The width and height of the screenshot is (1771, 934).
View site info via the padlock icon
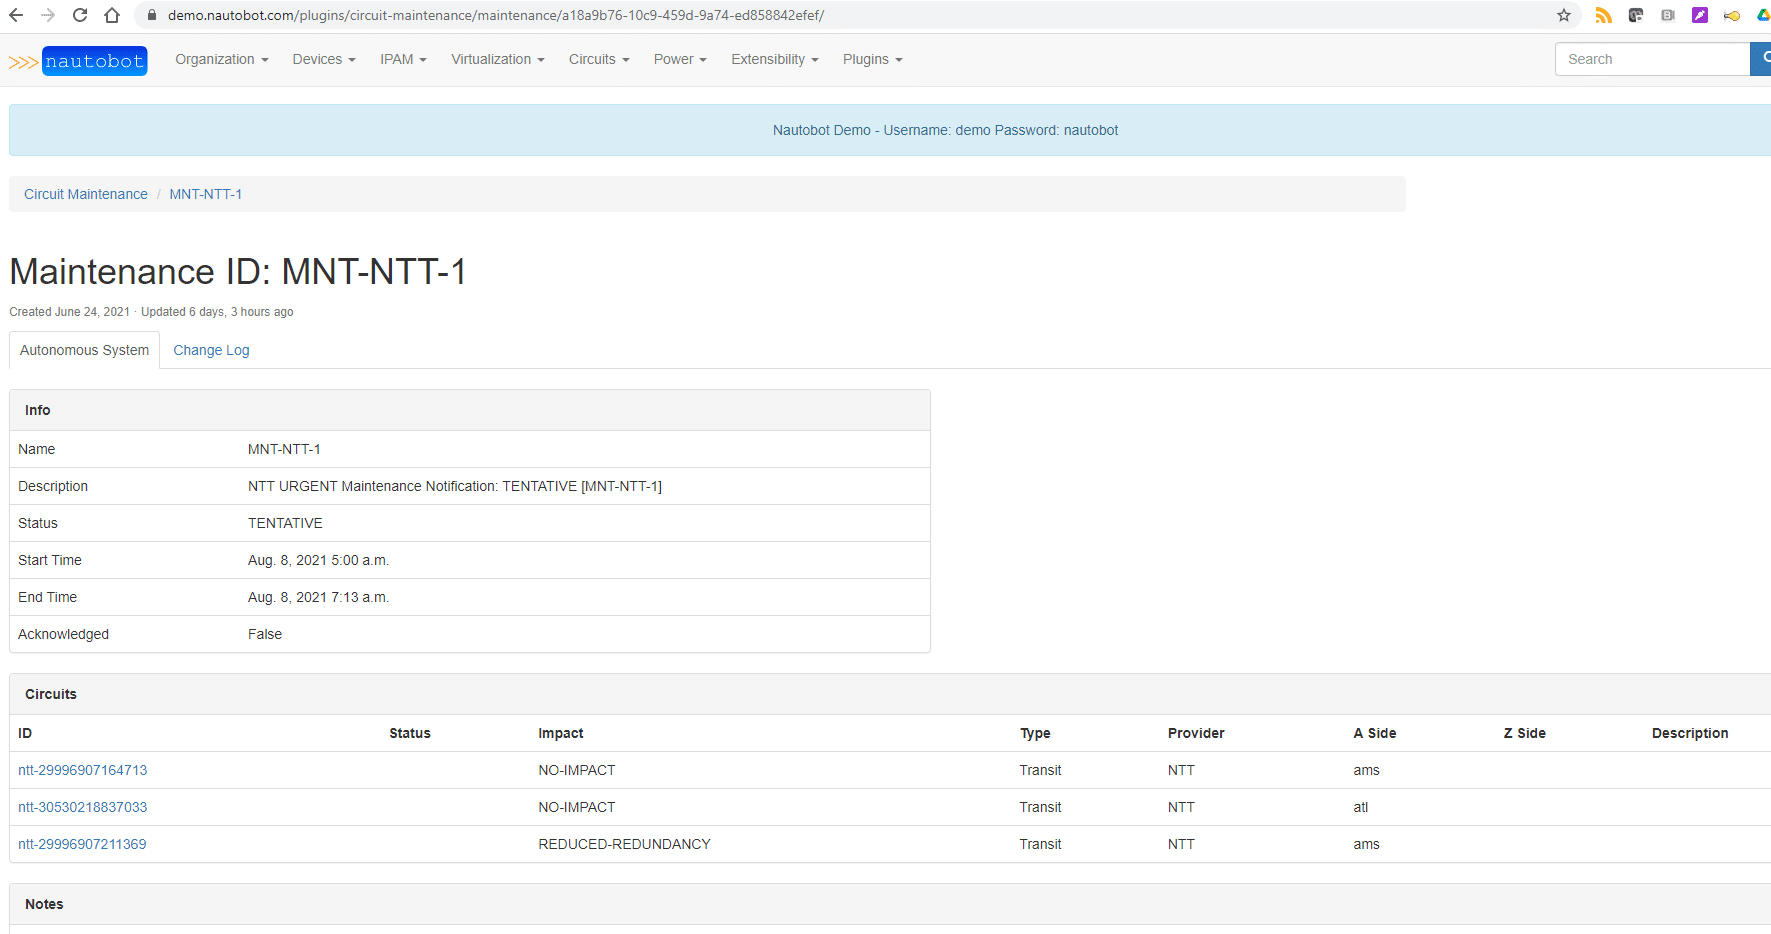click(x=152, y=15)
